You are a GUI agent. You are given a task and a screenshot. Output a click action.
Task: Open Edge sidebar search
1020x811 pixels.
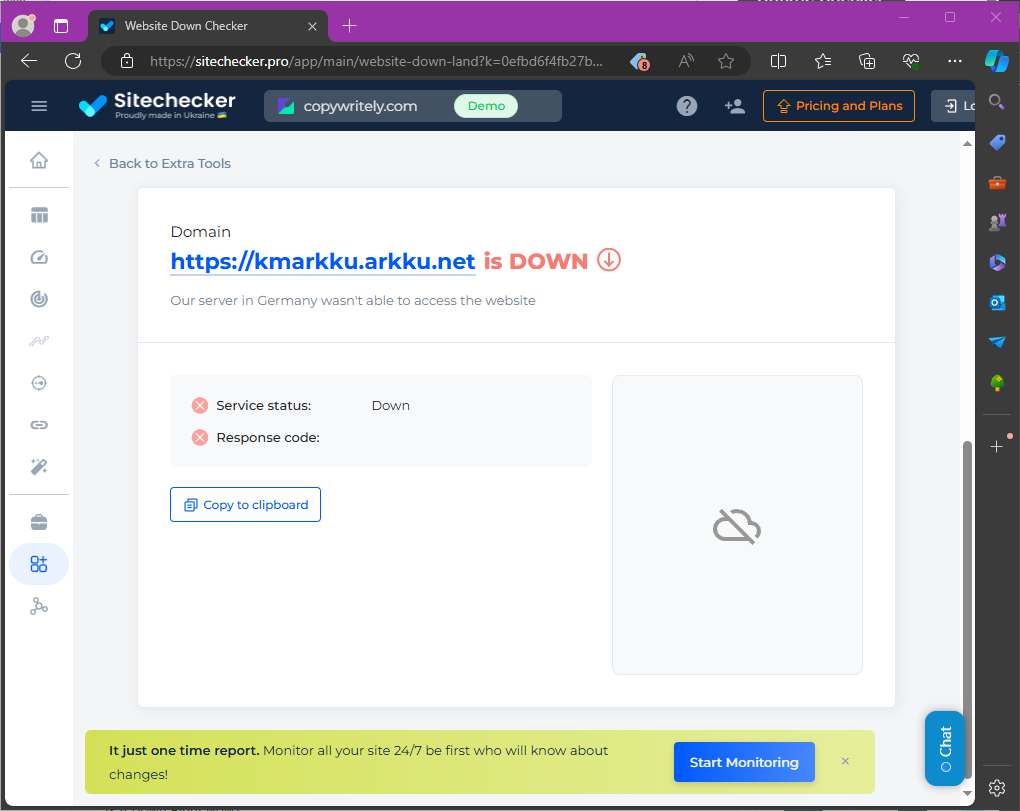997,102
